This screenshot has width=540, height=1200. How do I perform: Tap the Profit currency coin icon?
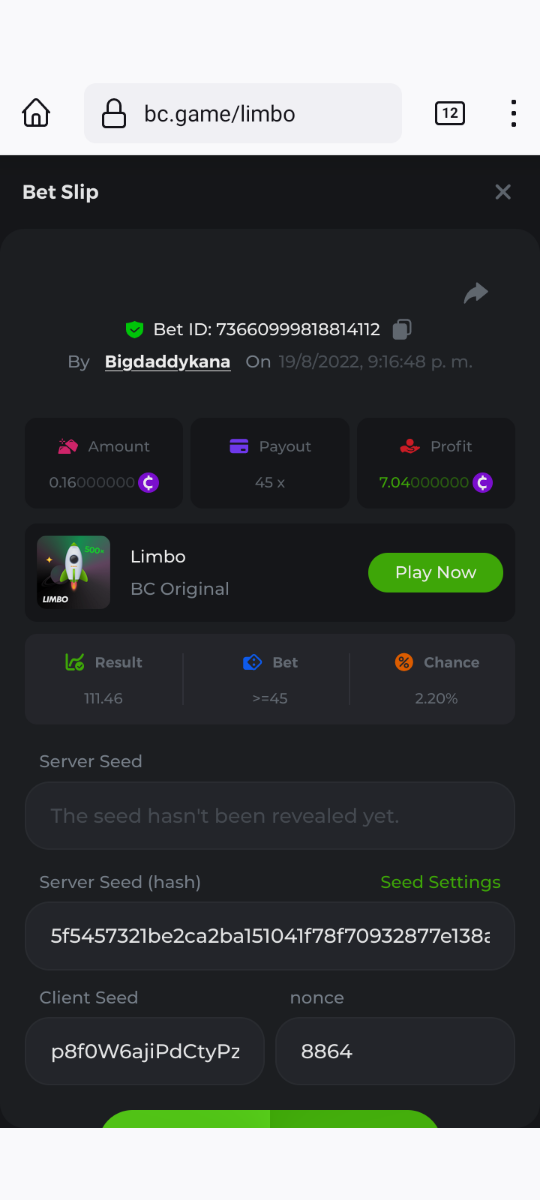click(483, 482)
